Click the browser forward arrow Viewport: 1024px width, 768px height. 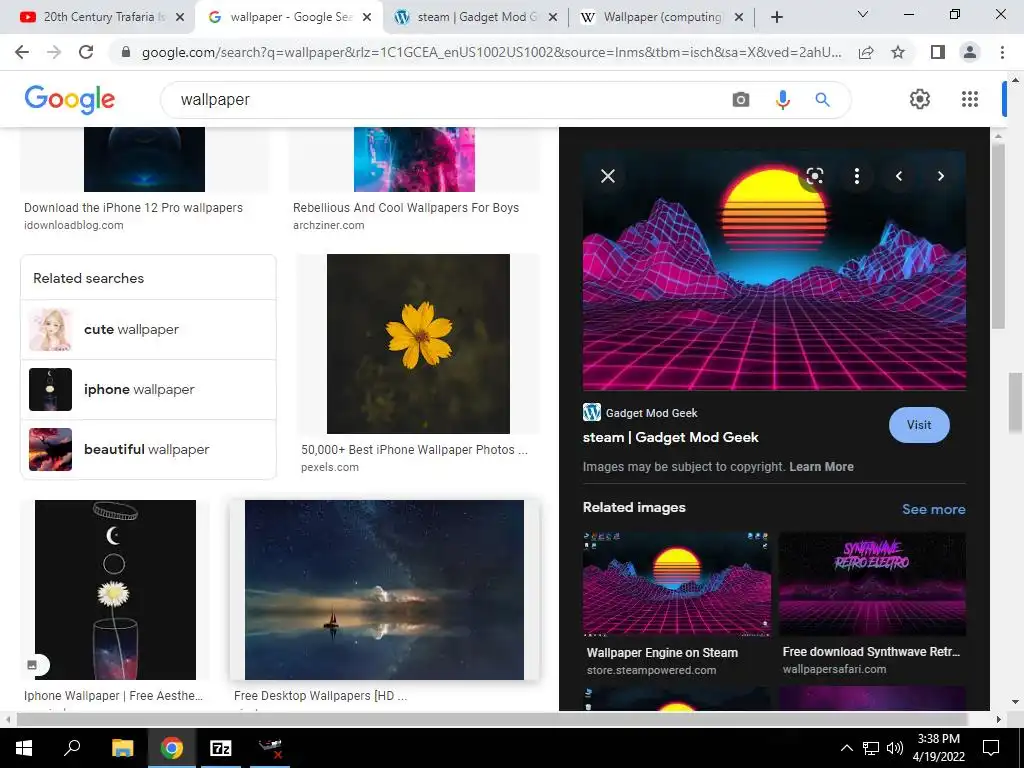[54, 52]
